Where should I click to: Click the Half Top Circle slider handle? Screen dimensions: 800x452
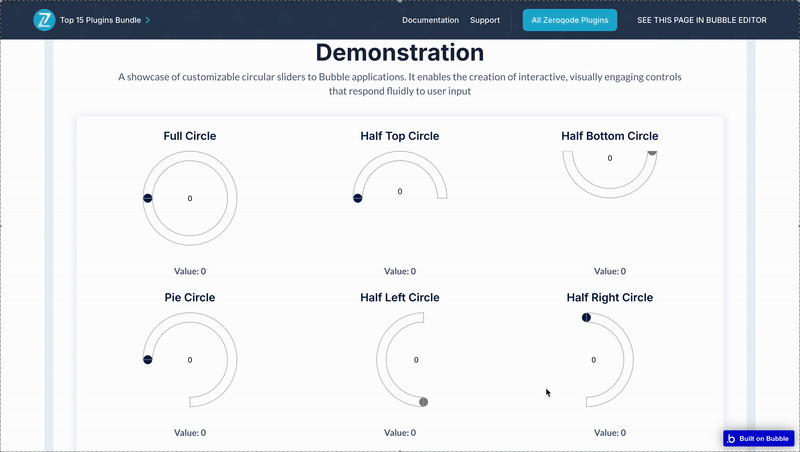click(x=357, y=198)
